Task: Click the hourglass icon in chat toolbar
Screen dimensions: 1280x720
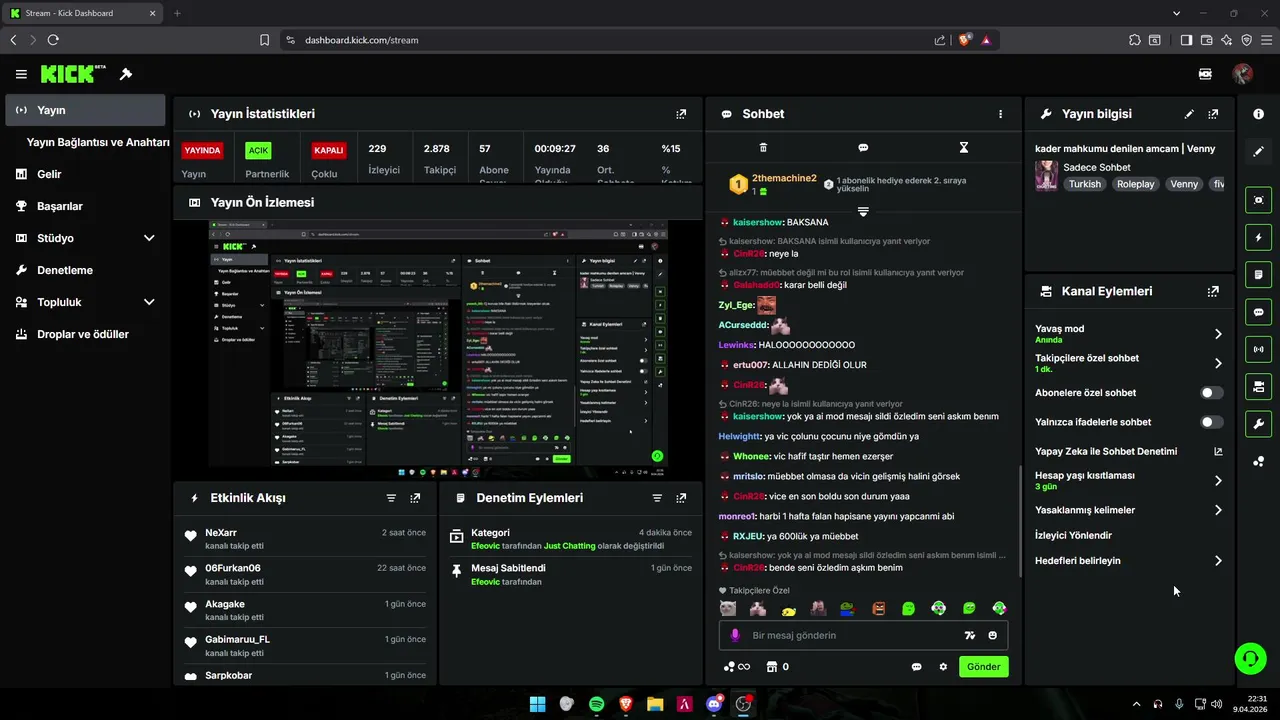Action: 964,147
